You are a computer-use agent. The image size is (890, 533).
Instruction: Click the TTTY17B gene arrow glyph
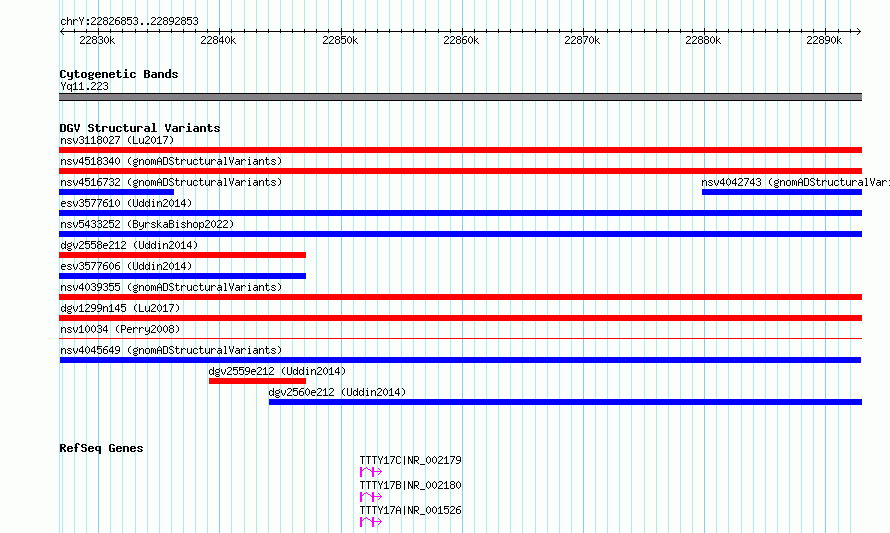[371, 497]
